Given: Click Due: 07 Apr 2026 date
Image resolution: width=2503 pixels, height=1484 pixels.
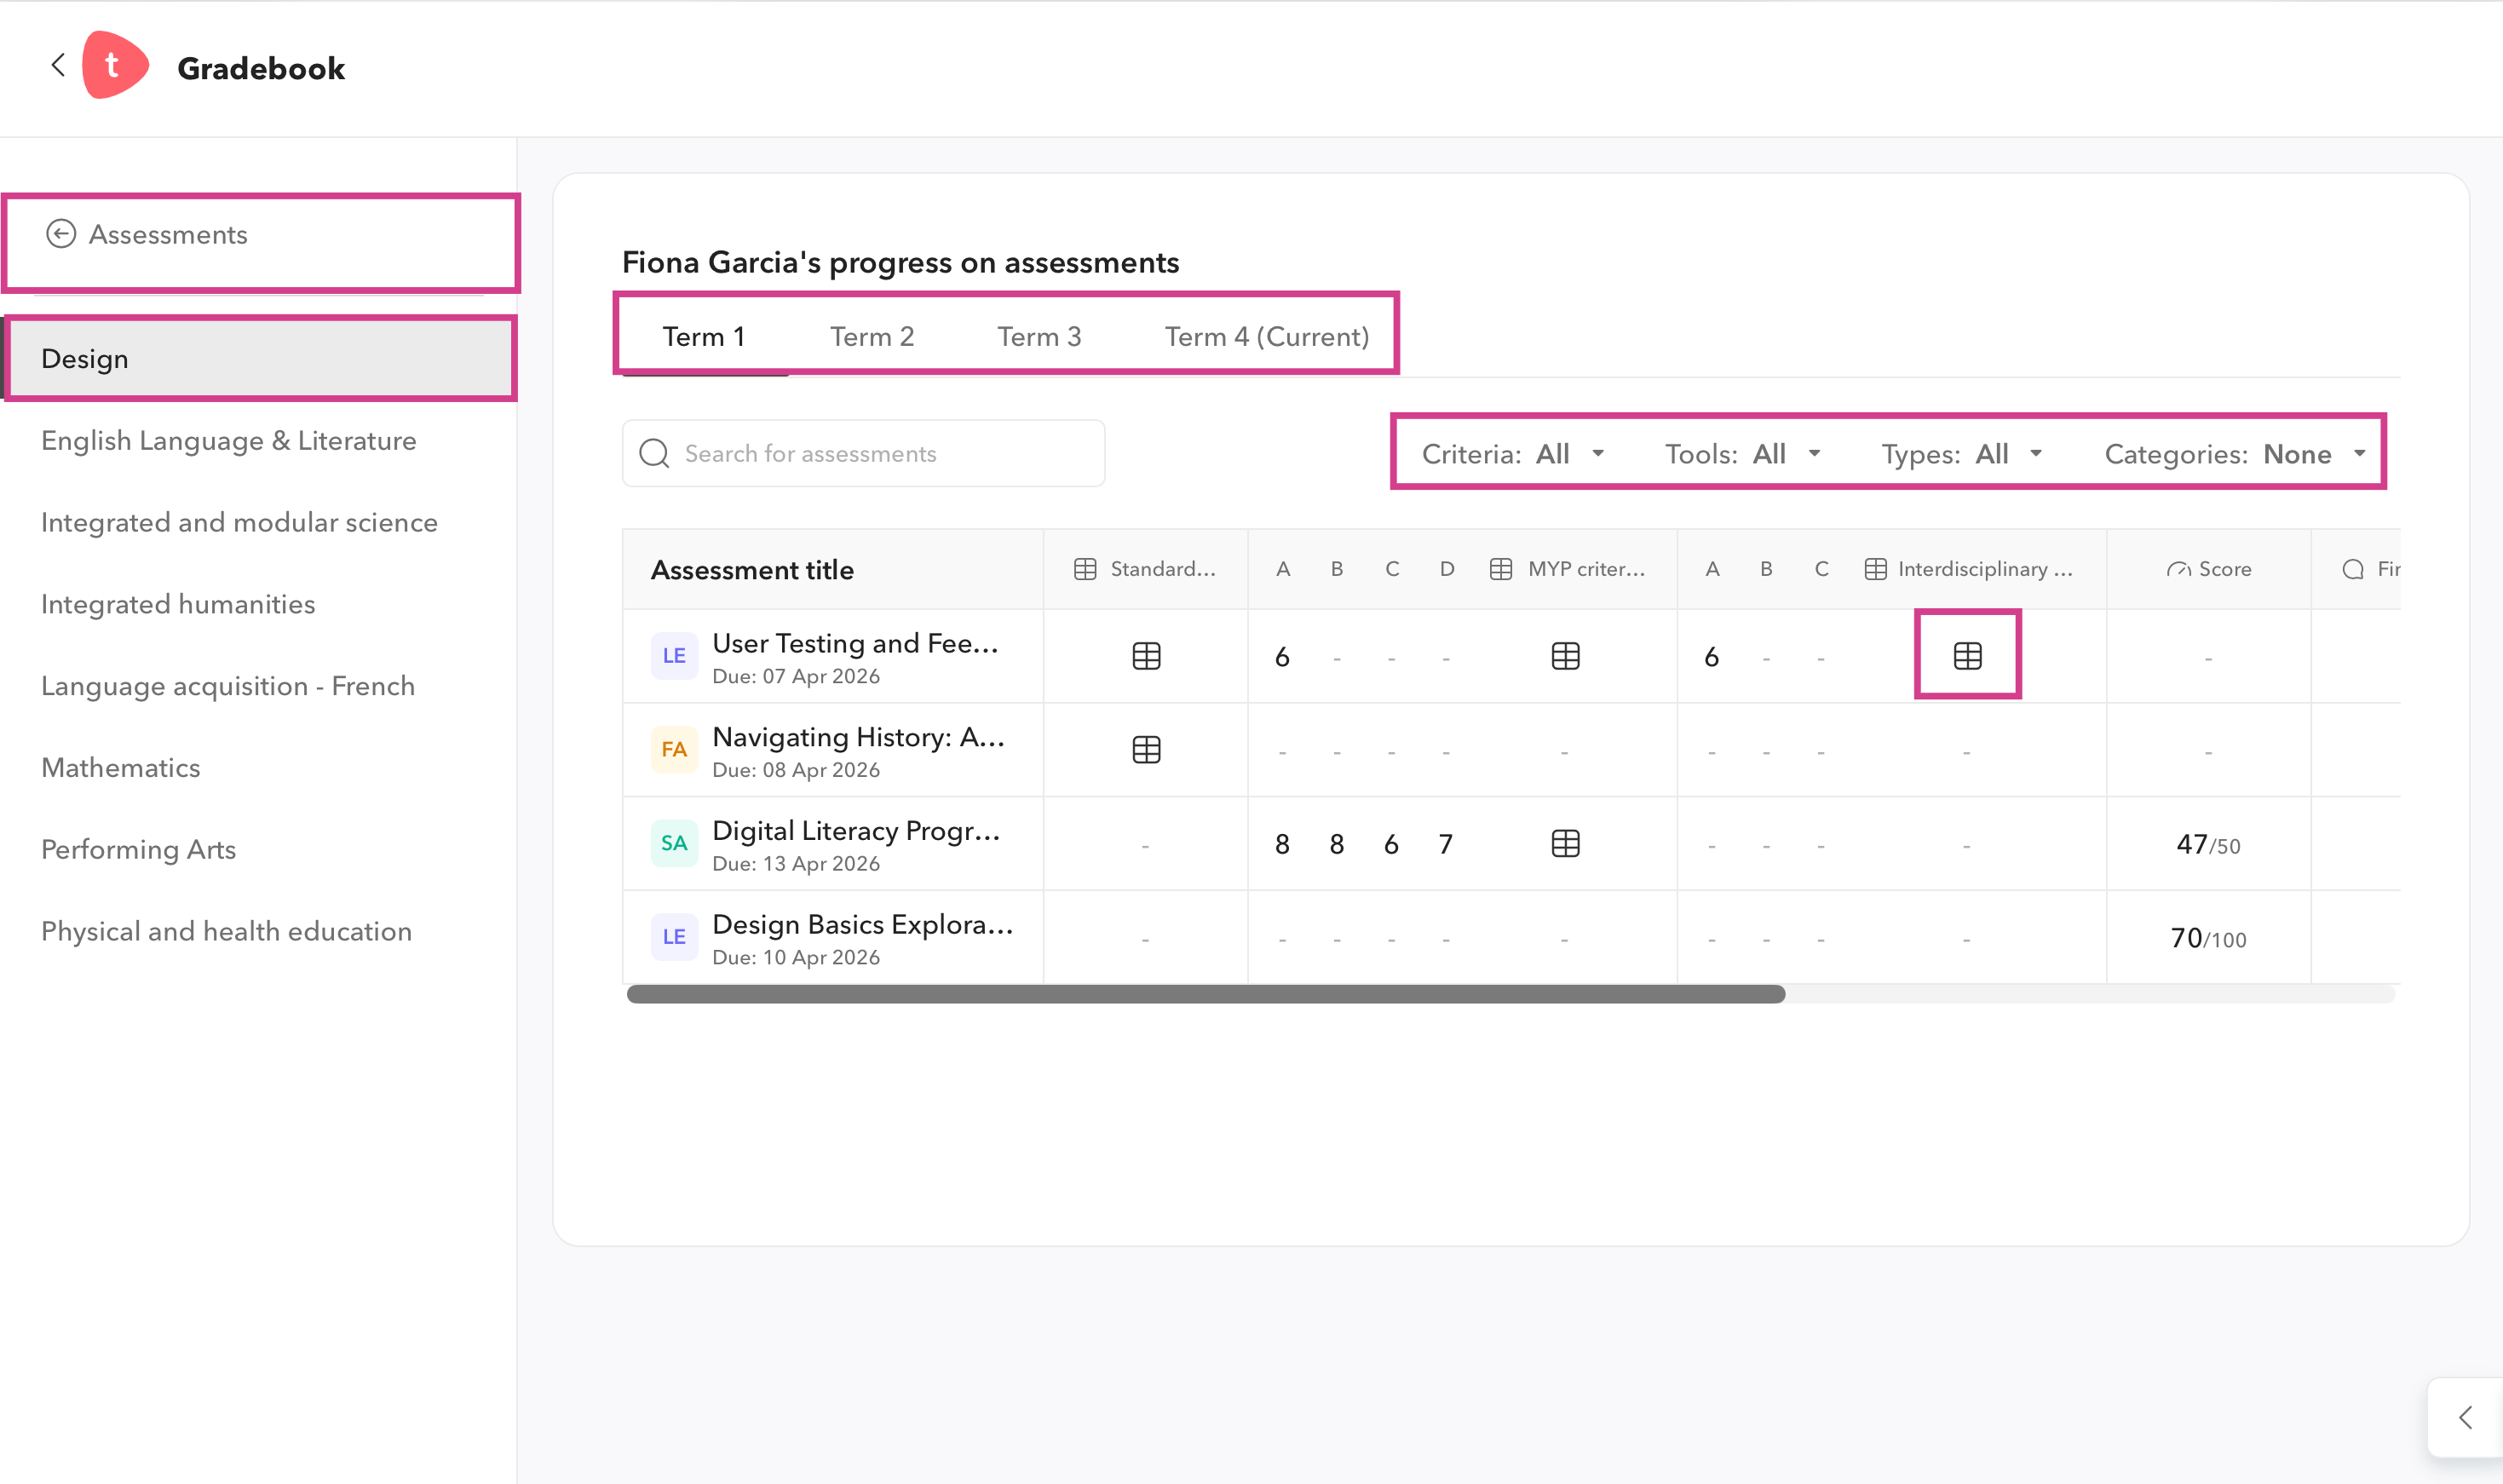Looking at the screenshot, I should tap(796, 677).
